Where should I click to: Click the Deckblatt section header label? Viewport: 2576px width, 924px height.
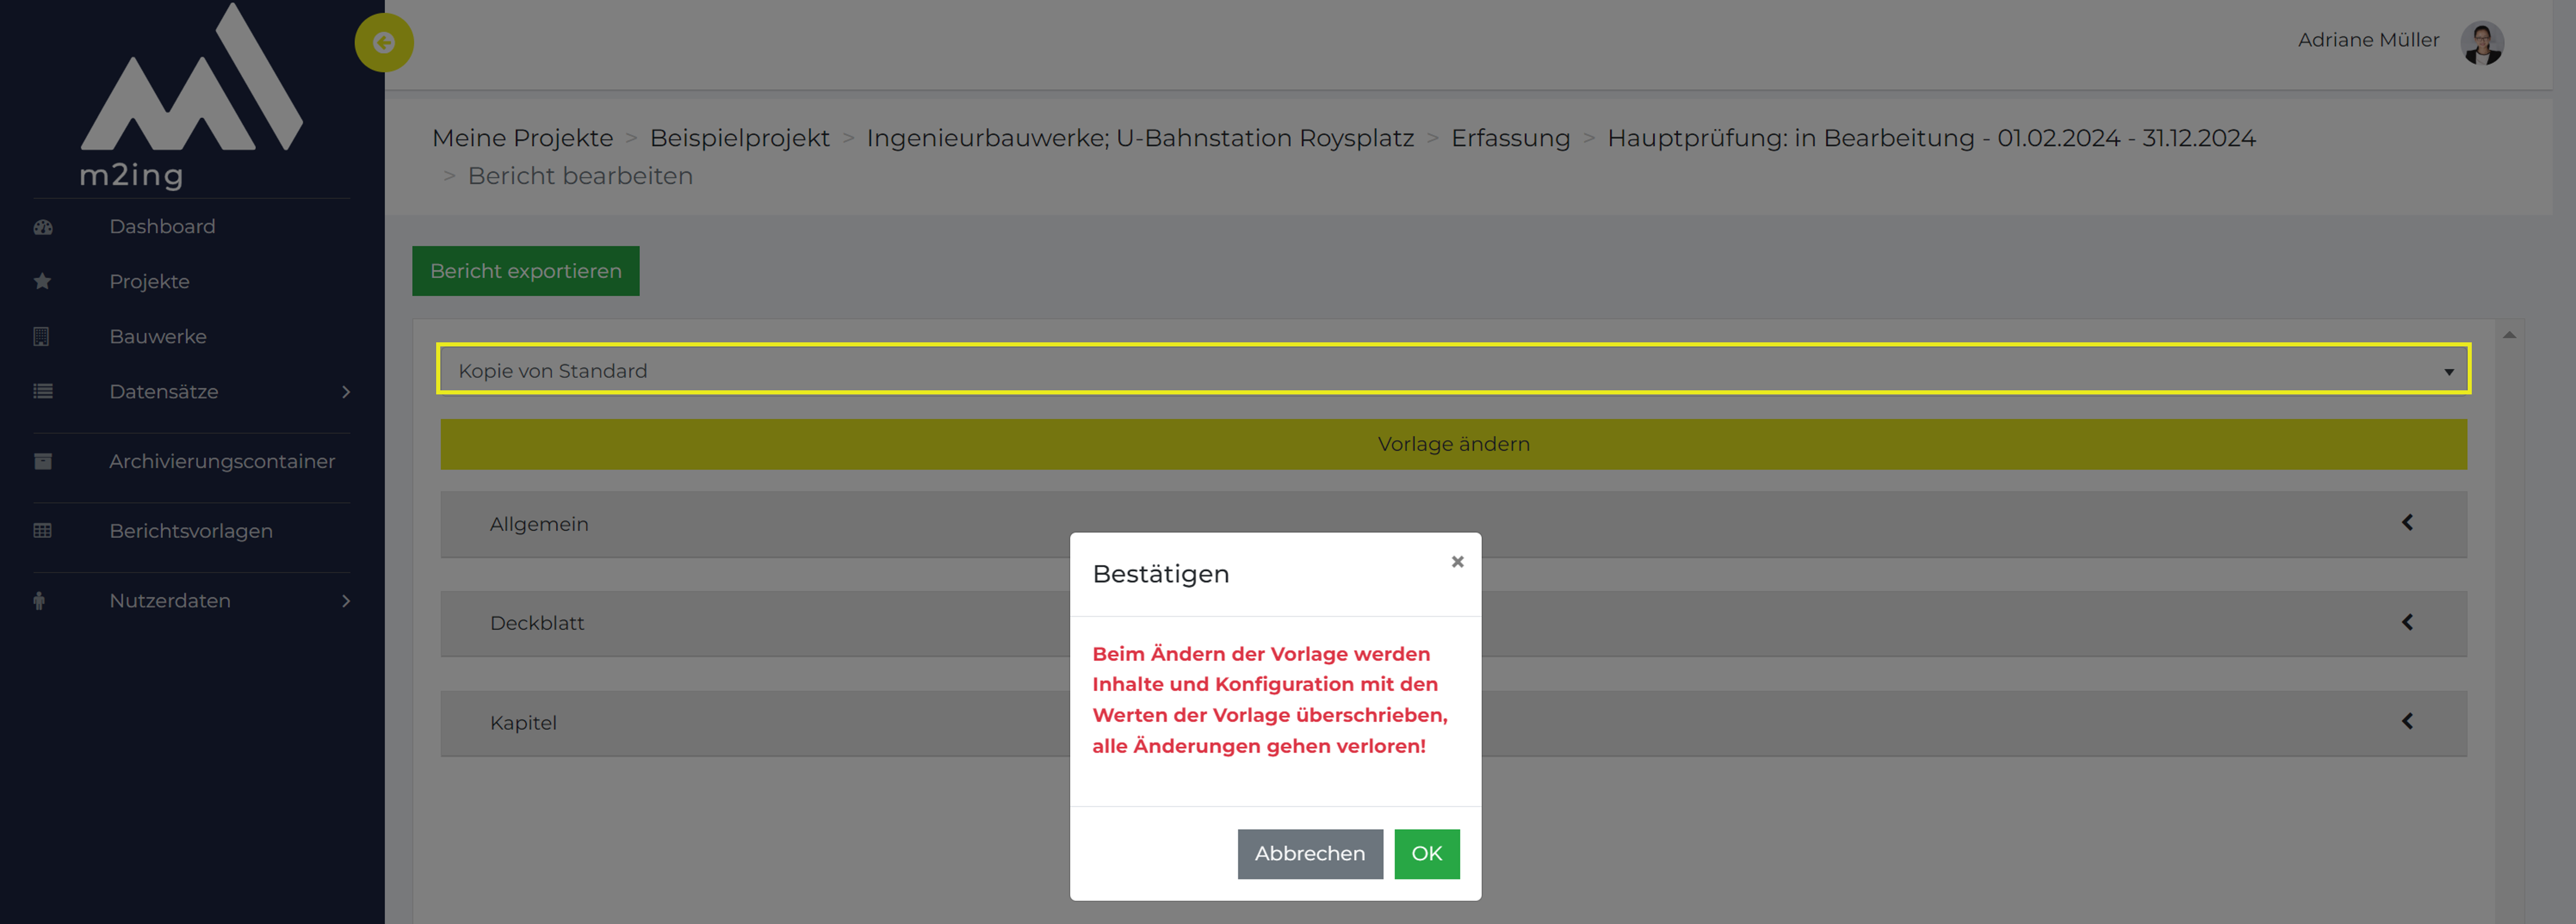point(537,623)
